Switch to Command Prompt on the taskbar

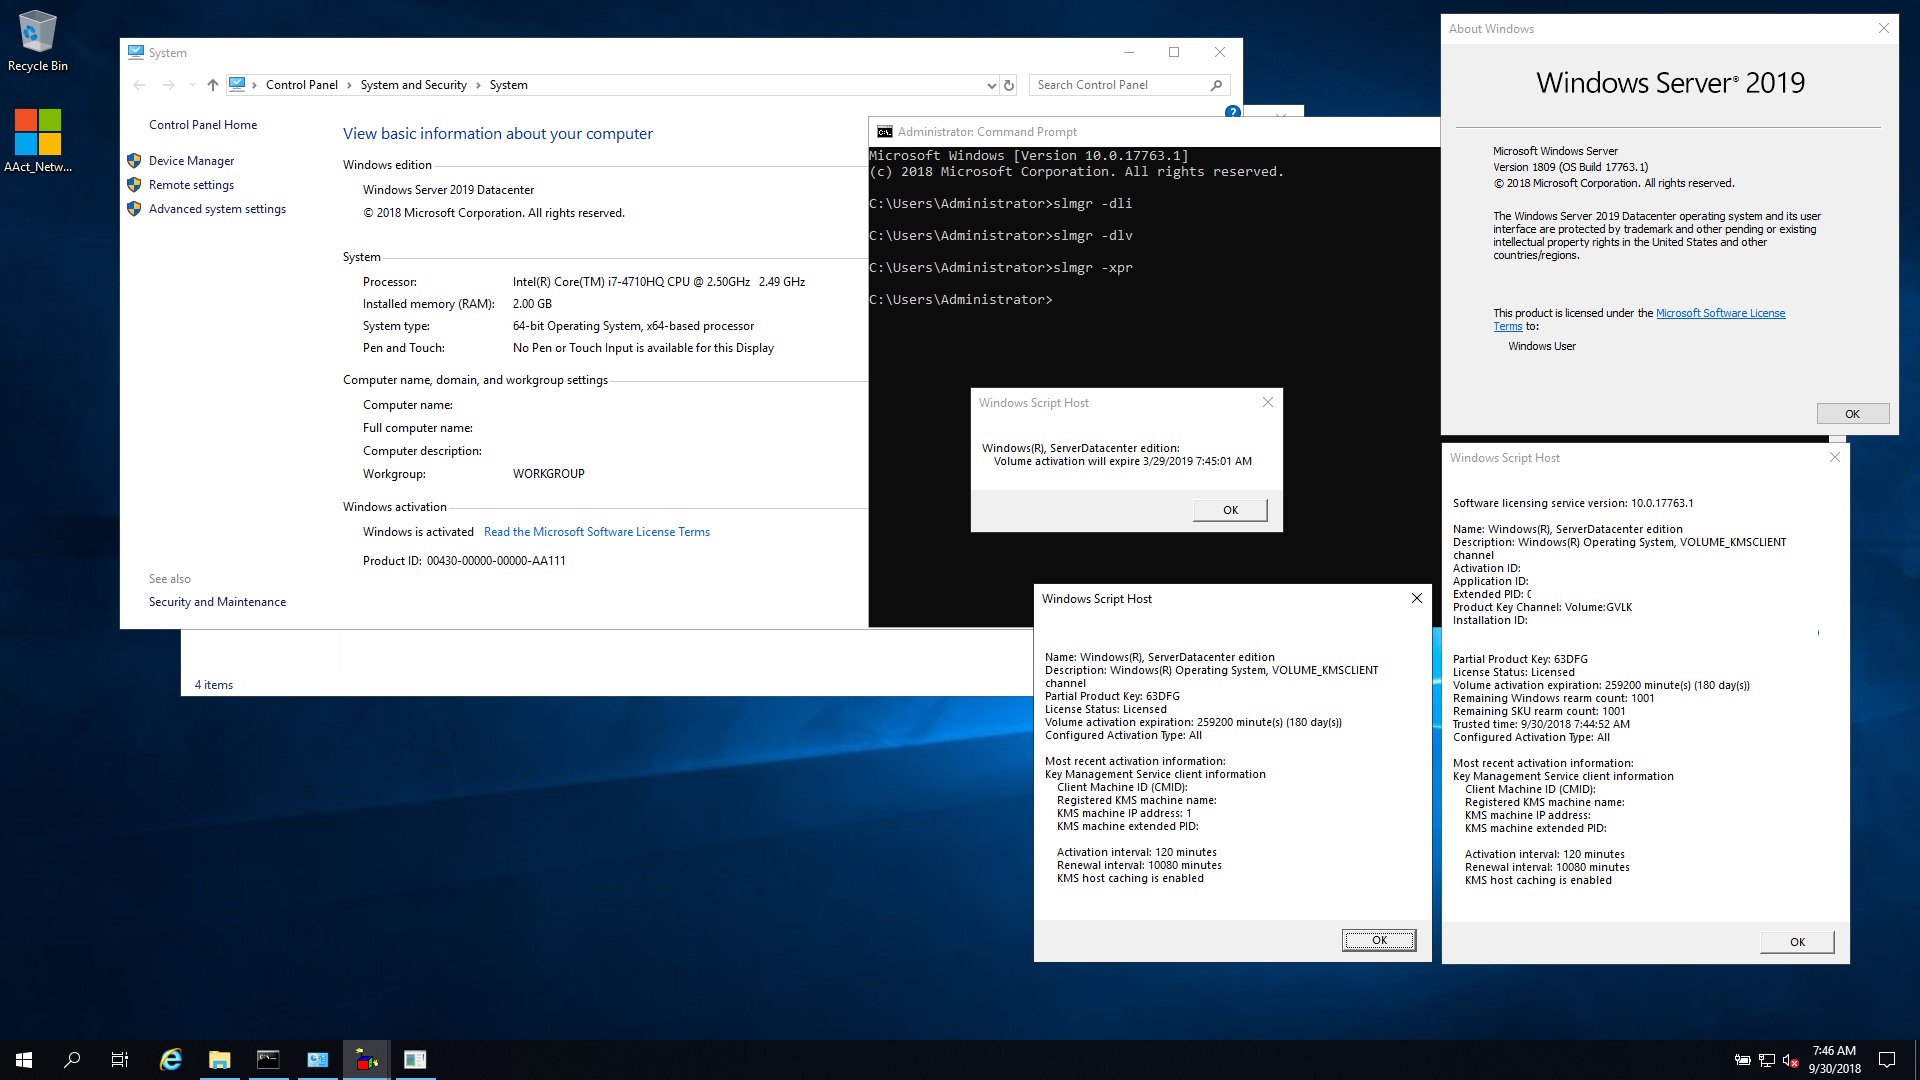click(268, 1060)
